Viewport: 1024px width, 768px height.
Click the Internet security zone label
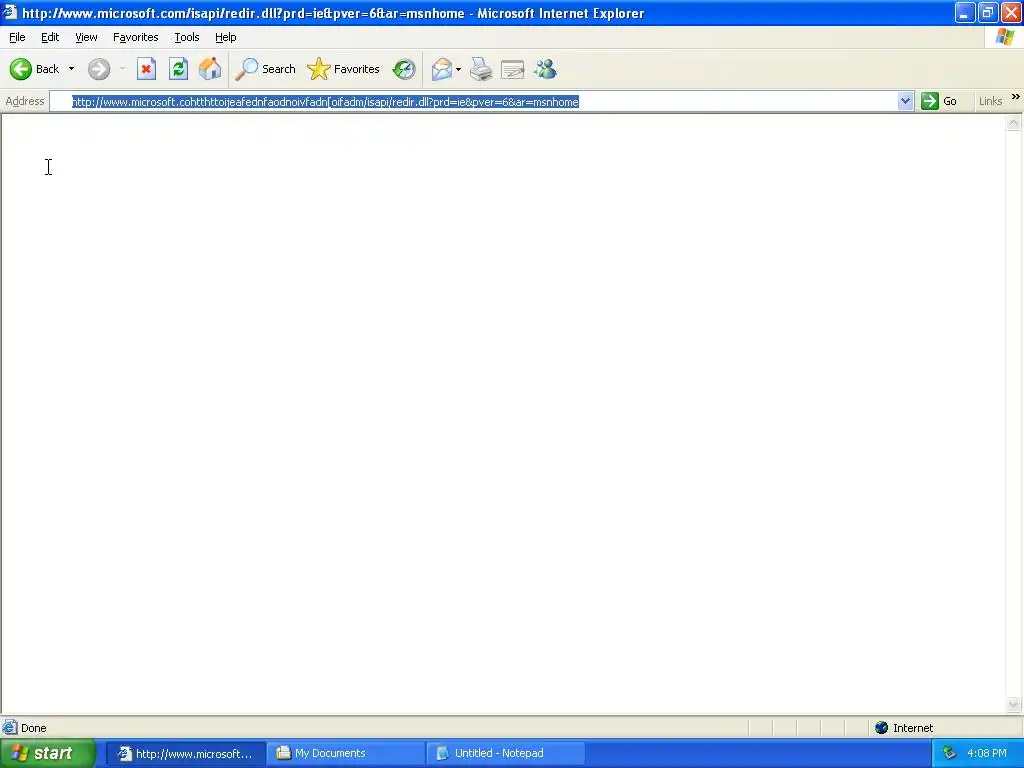912,728
